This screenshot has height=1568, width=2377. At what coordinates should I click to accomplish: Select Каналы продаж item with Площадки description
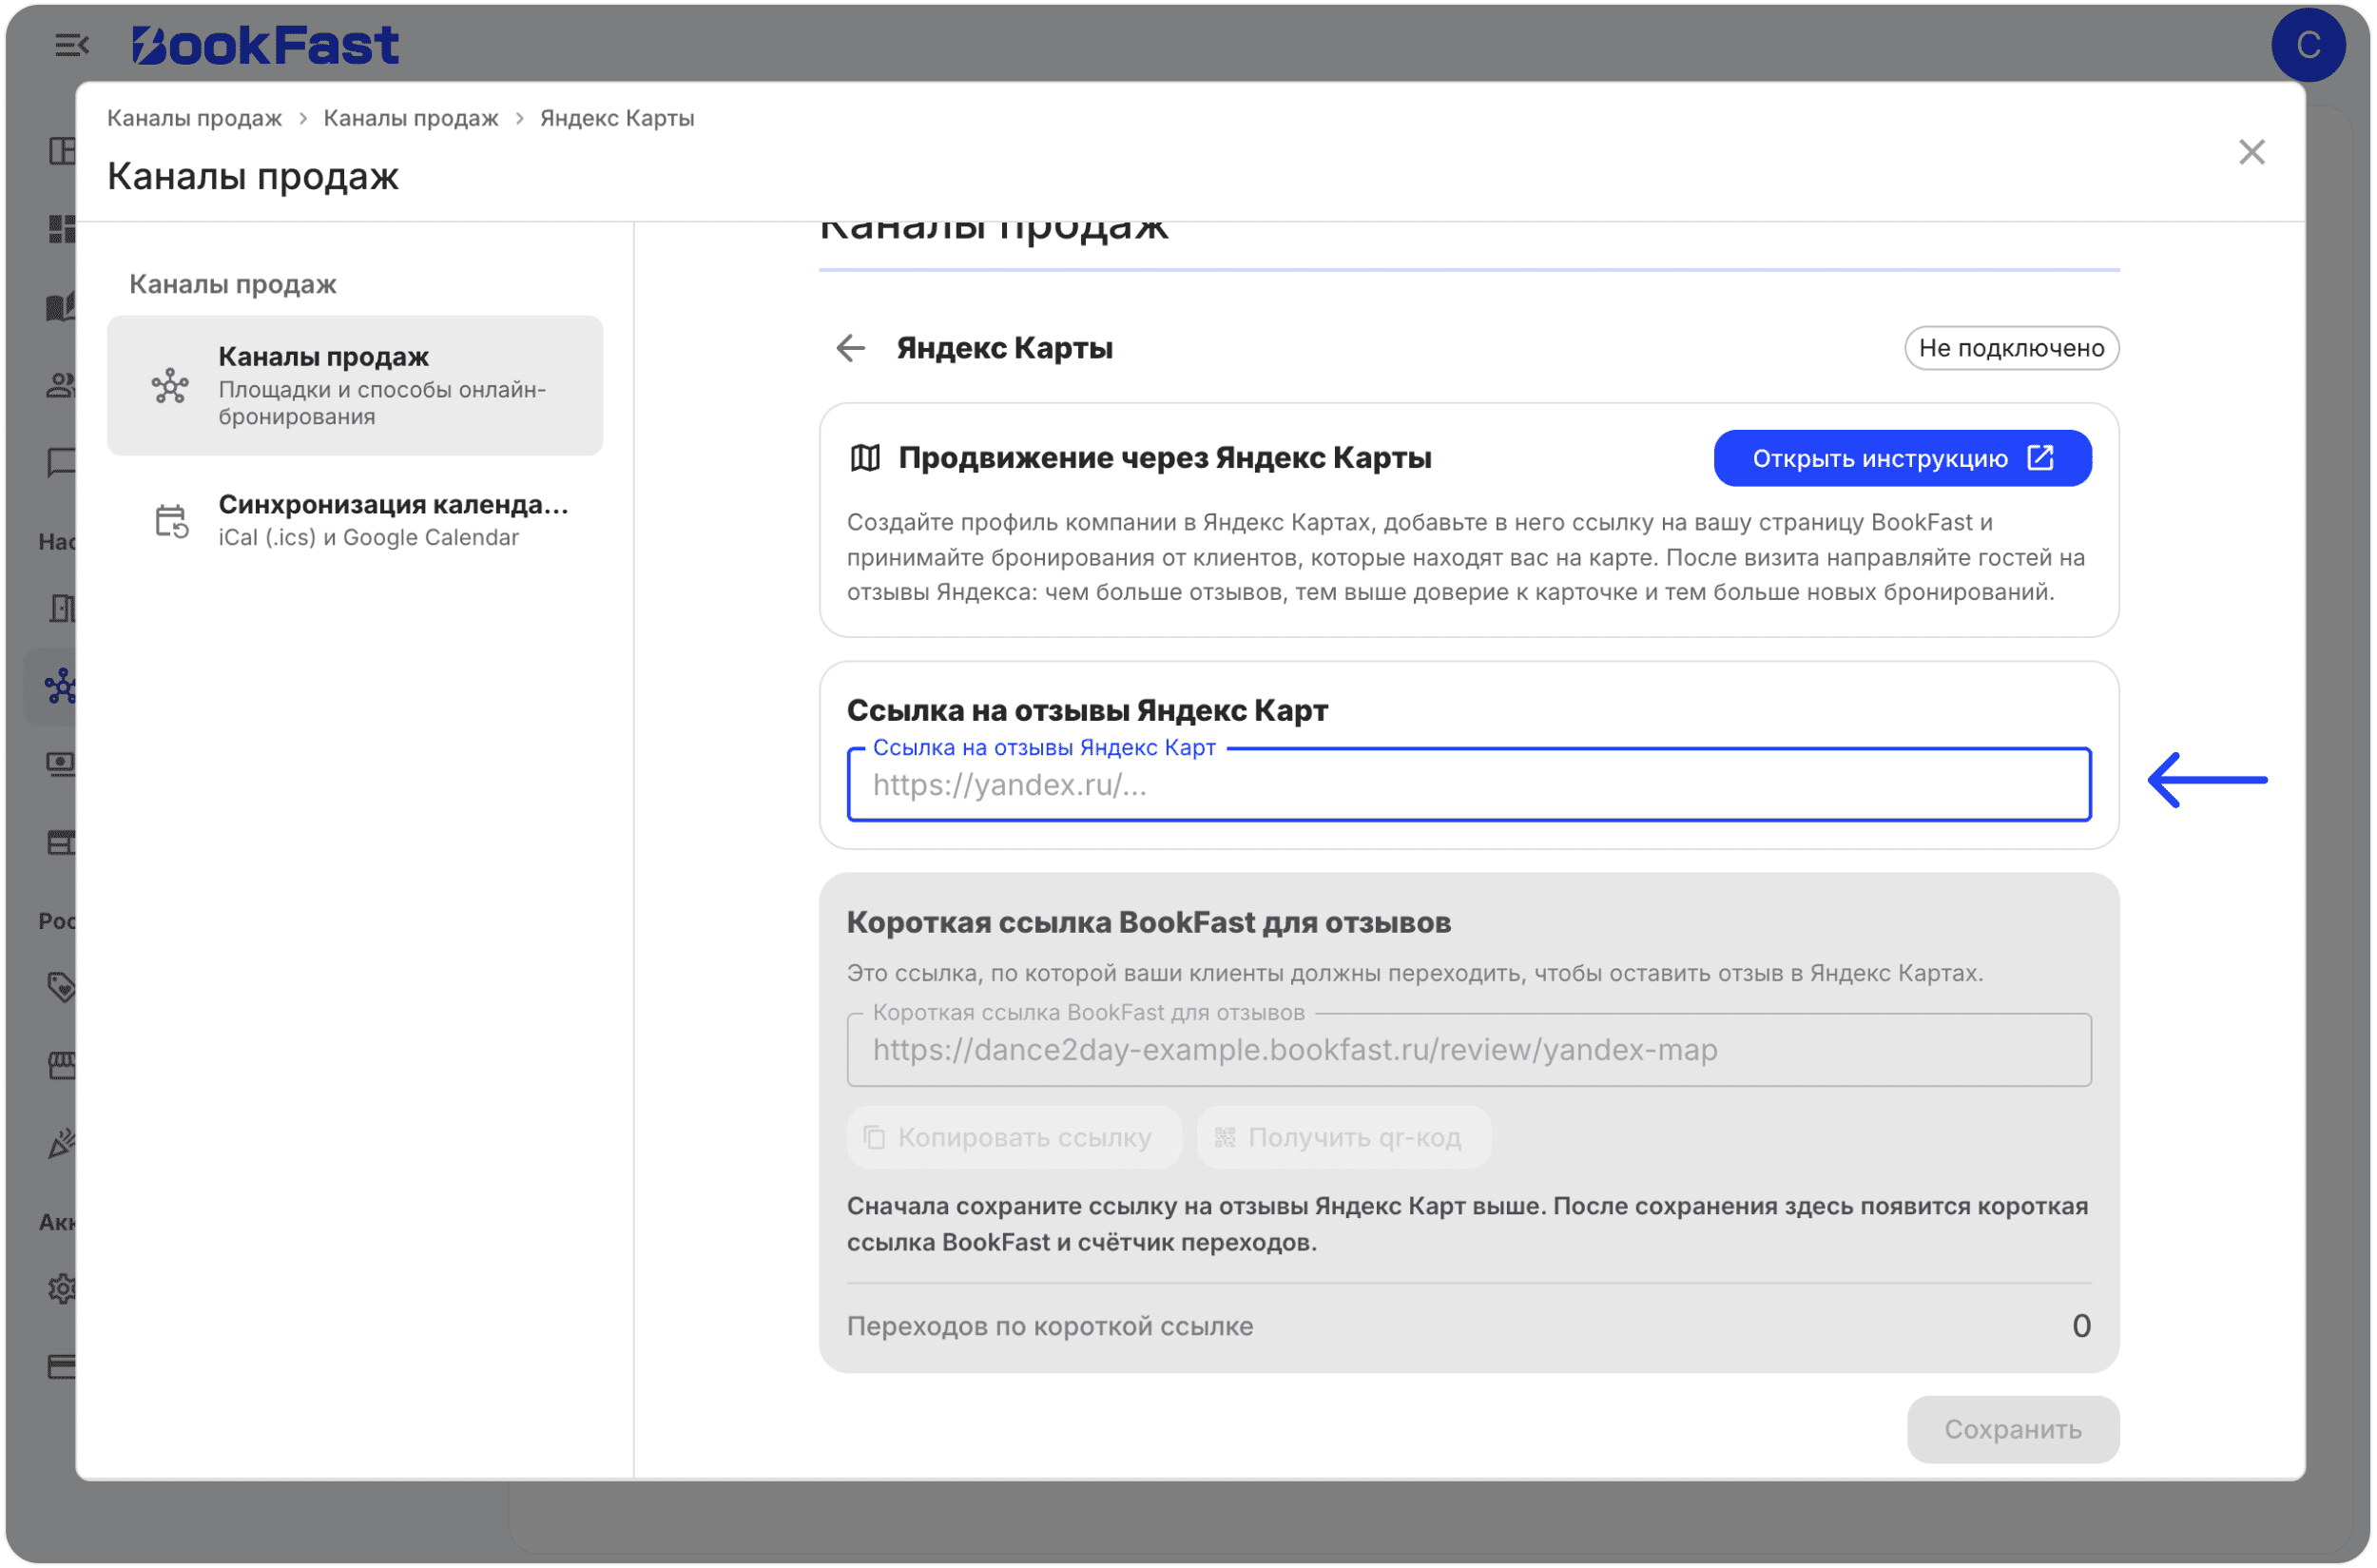click(355, 386)
